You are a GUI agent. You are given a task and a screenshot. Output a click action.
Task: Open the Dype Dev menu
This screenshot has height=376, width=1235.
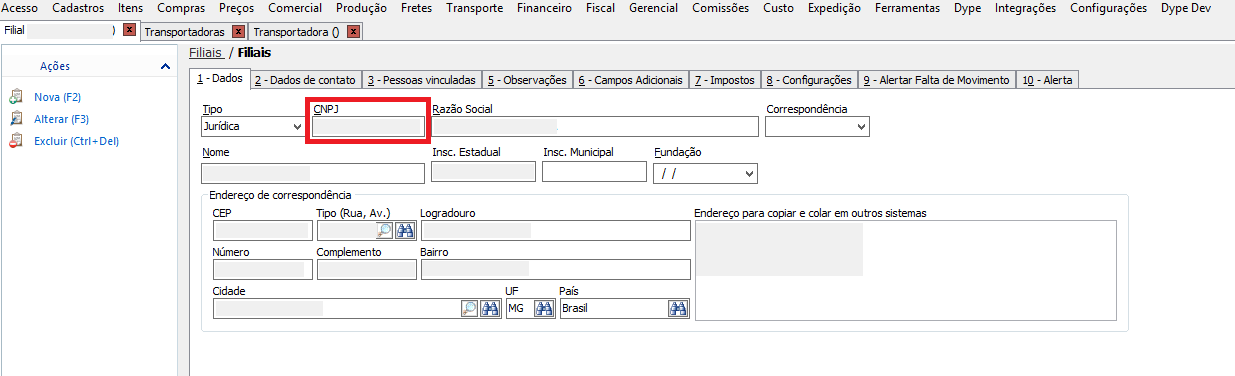pyautogui.click(x=1185, y=8)
